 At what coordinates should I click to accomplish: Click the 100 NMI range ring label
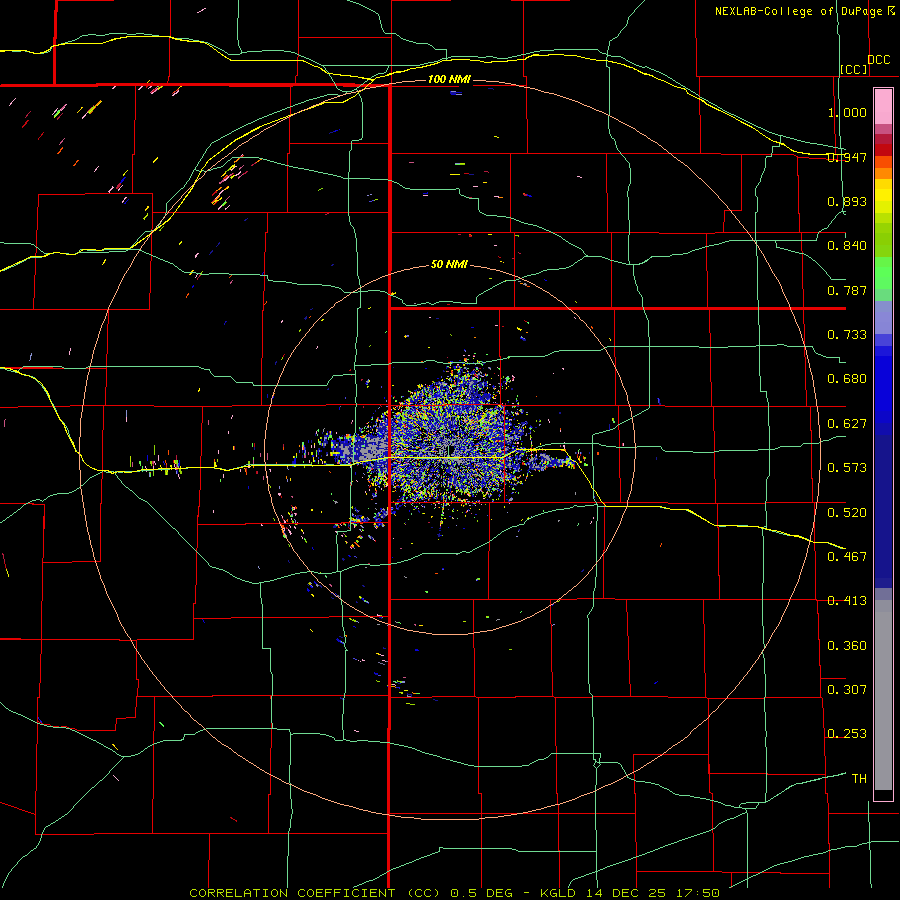click(x=449, y=79)
